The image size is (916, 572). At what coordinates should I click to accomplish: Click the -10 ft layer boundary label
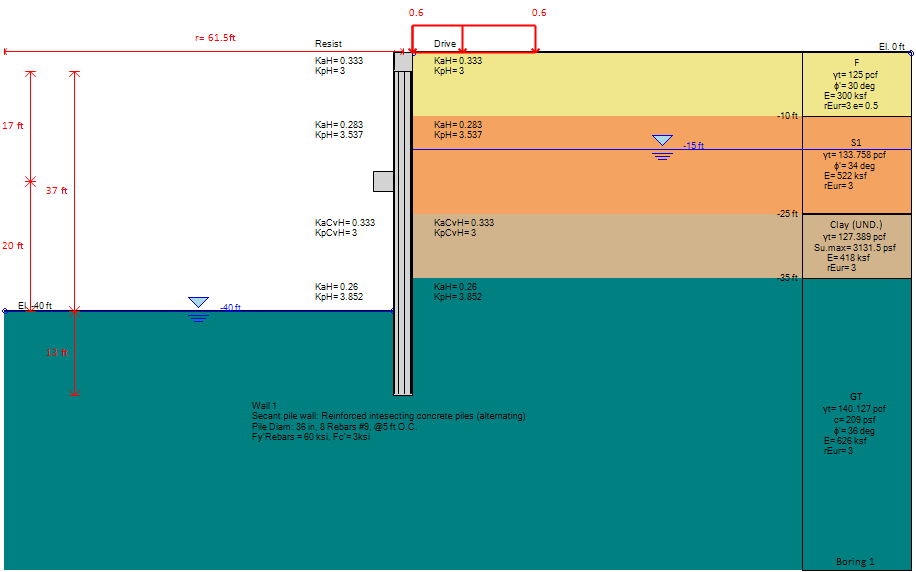click(x=787, y=116)
